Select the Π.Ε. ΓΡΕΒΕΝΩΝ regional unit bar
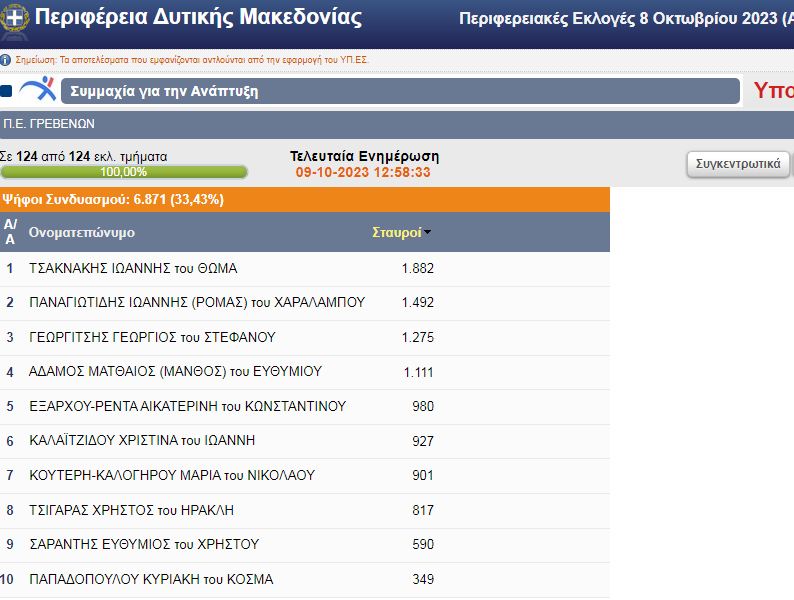The image size is (794, 600). (x=397, y=124)
